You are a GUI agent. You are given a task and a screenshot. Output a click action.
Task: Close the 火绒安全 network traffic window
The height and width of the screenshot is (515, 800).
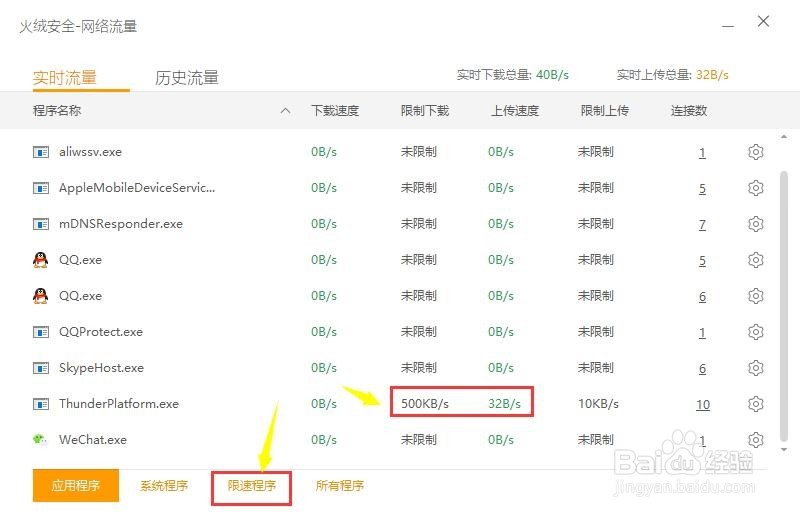click(763, 21)
